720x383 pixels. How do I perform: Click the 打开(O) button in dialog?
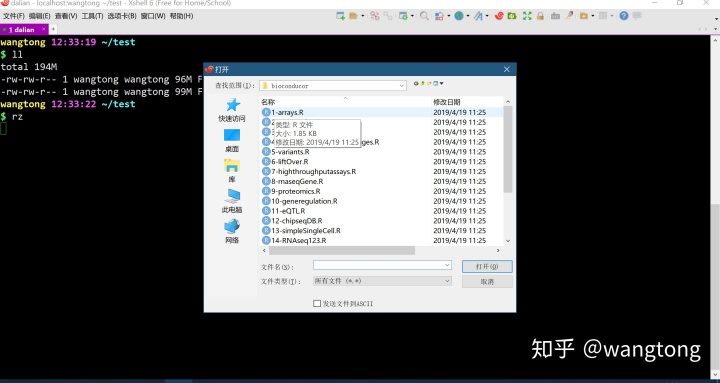pos(487,266)
